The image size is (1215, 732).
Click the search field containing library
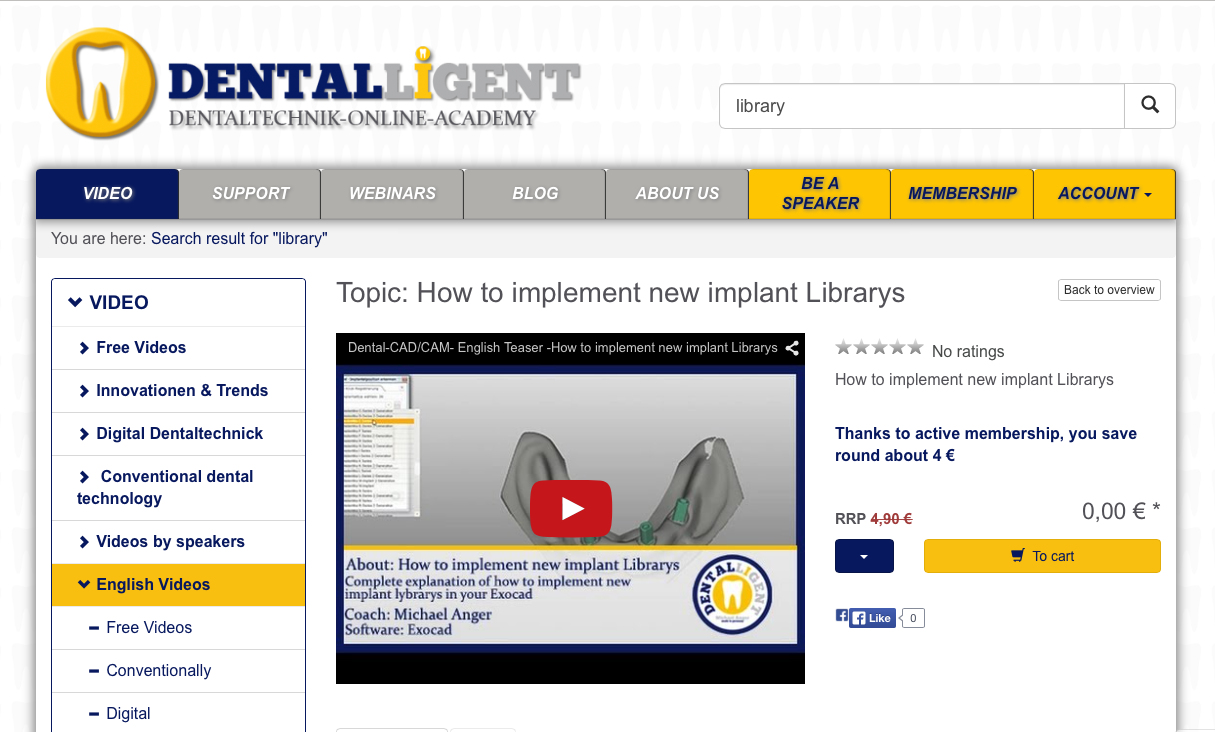pos(920,106)
